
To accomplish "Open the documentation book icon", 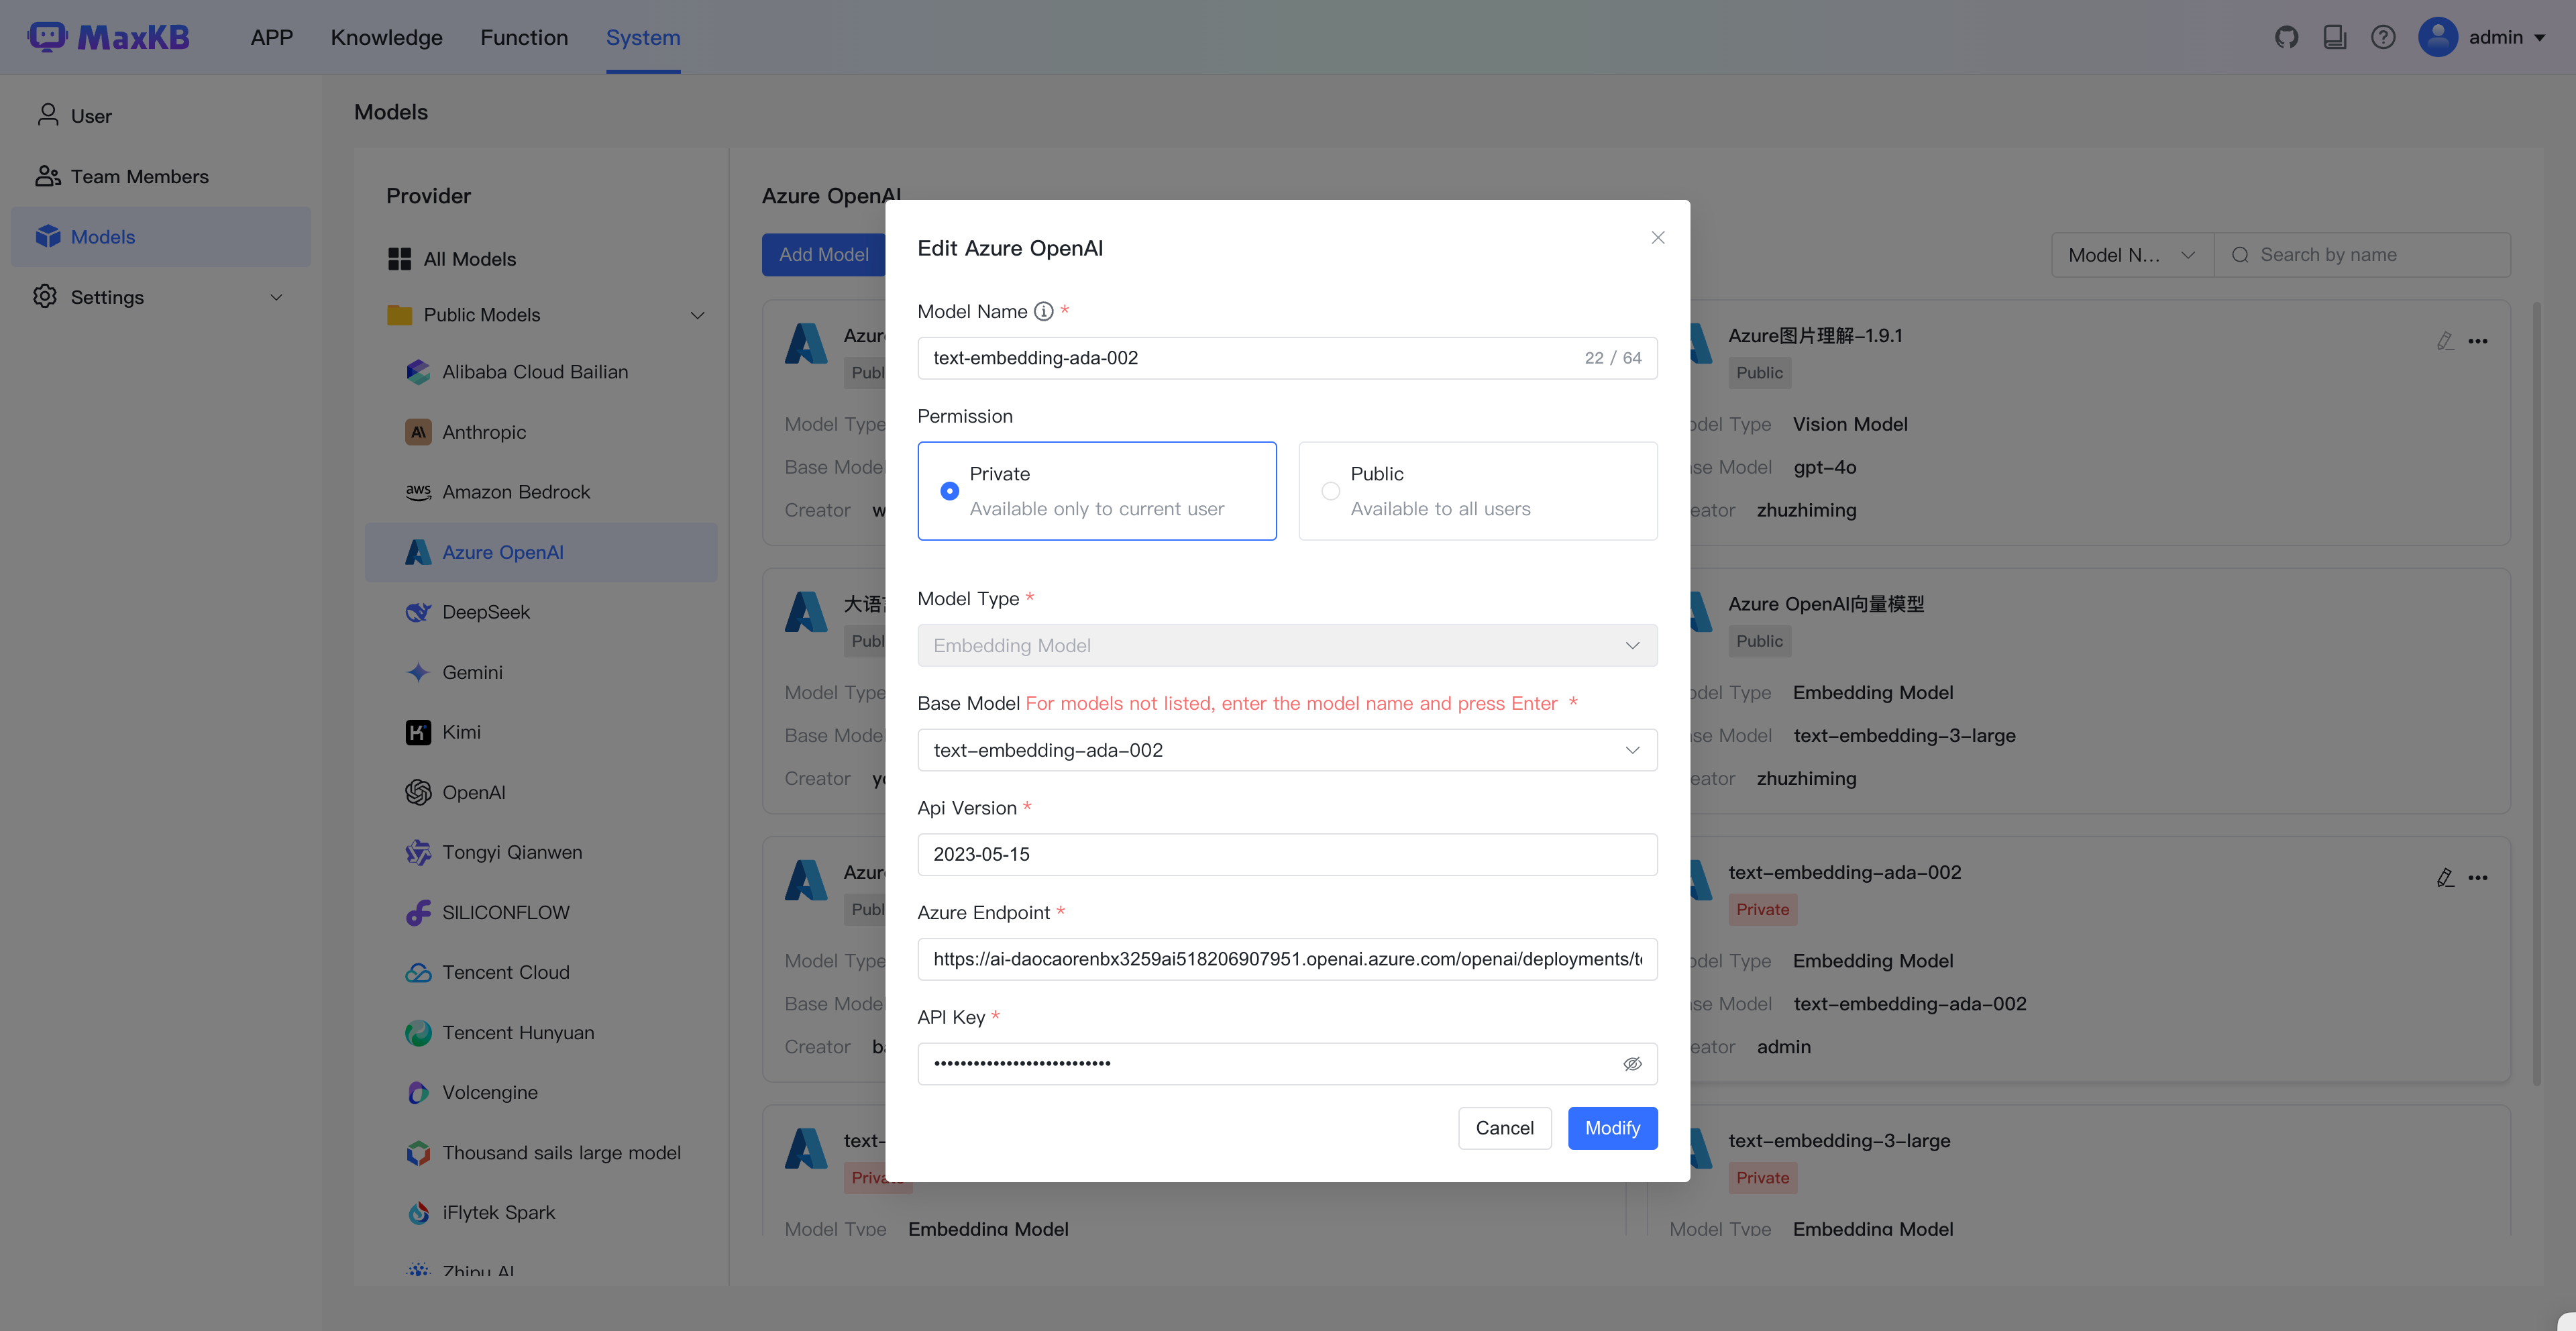I will tap(2334, 37).
